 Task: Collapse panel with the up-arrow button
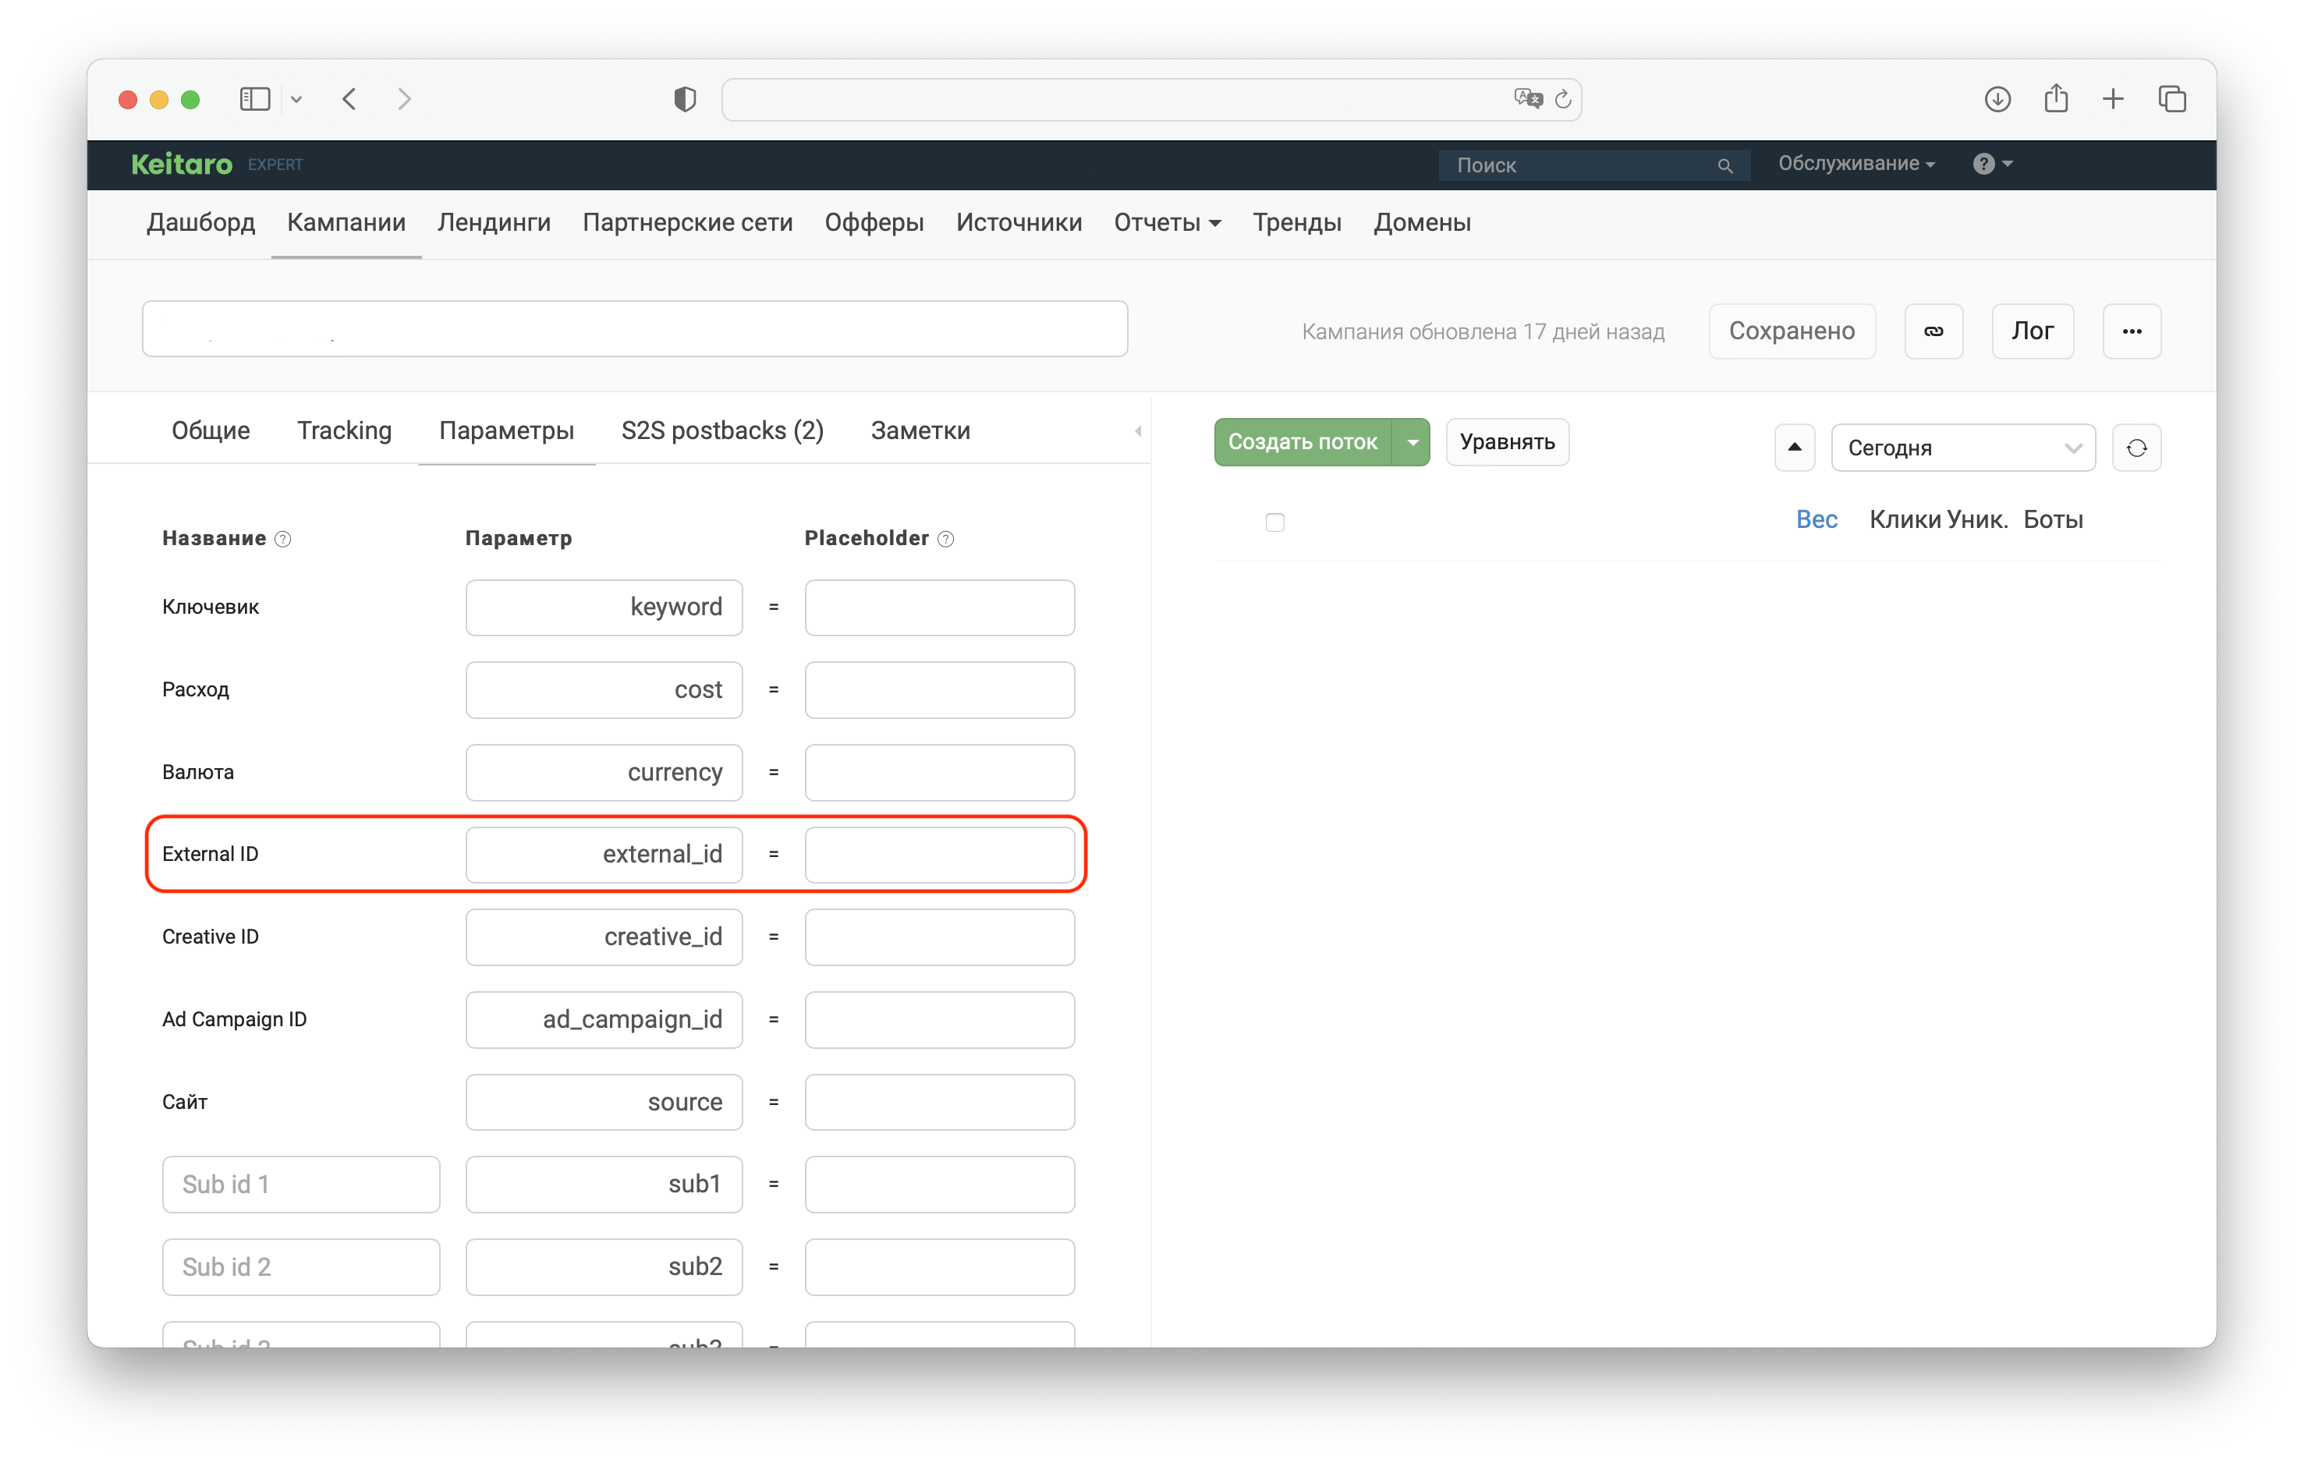pos(1794,447)
